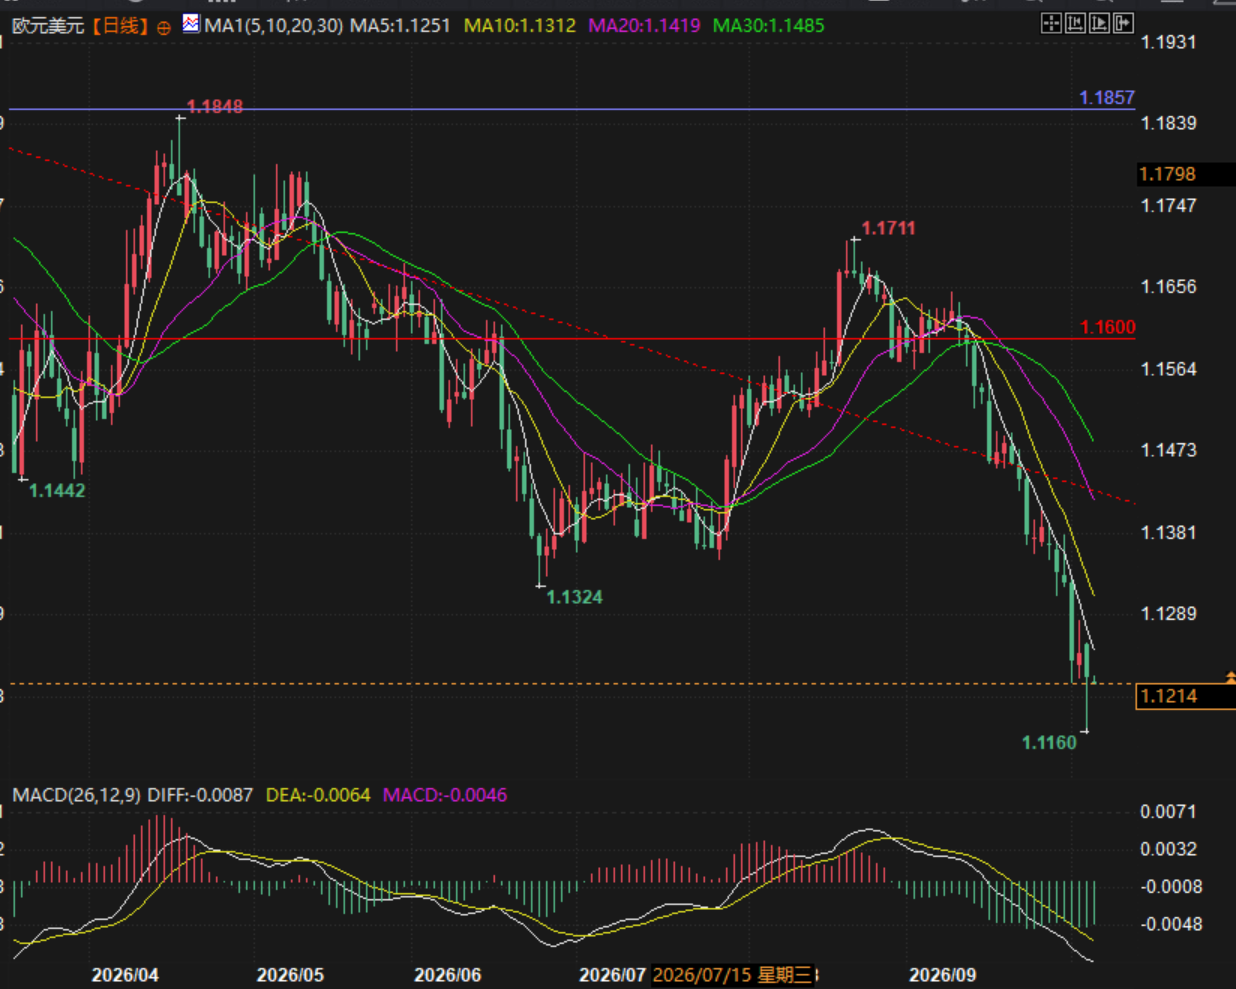Click the 2026/04 date axis label

(x=125, y=974)
